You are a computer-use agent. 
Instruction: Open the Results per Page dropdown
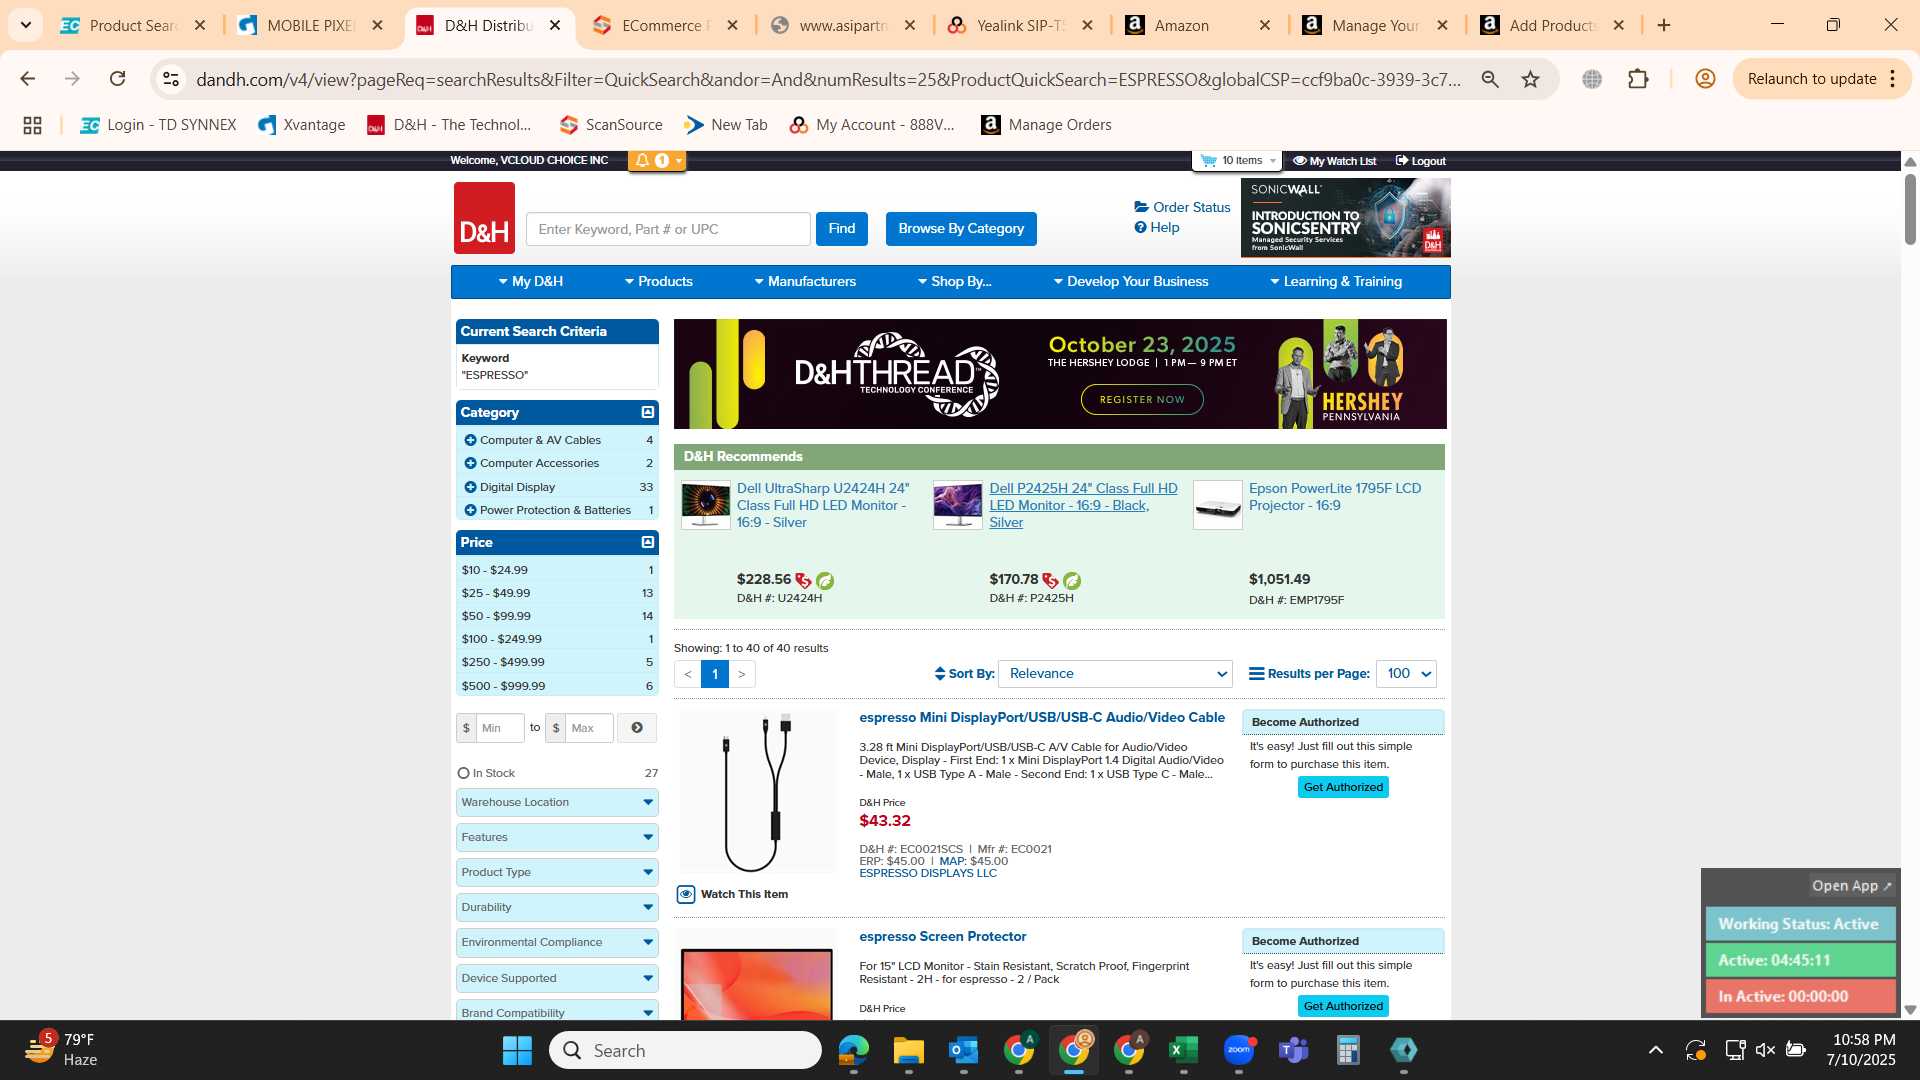[x=1406, y=674]
